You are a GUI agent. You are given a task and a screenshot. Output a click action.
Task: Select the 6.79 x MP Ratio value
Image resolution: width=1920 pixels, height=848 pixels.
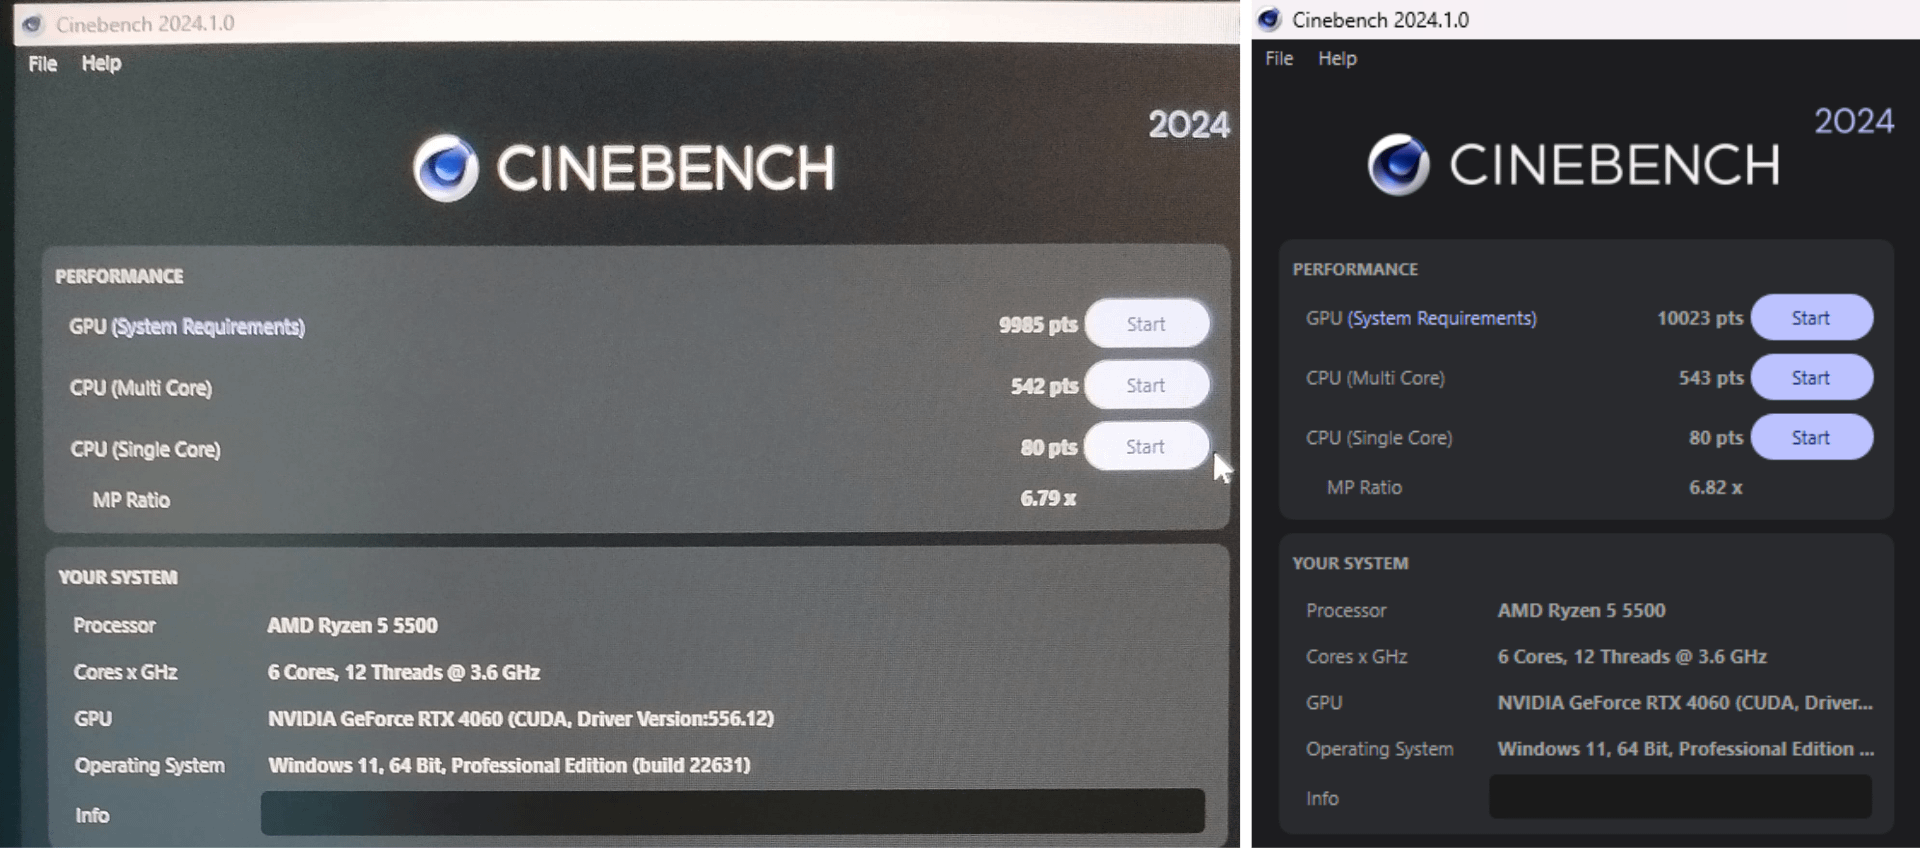(x=1048, y=498)
